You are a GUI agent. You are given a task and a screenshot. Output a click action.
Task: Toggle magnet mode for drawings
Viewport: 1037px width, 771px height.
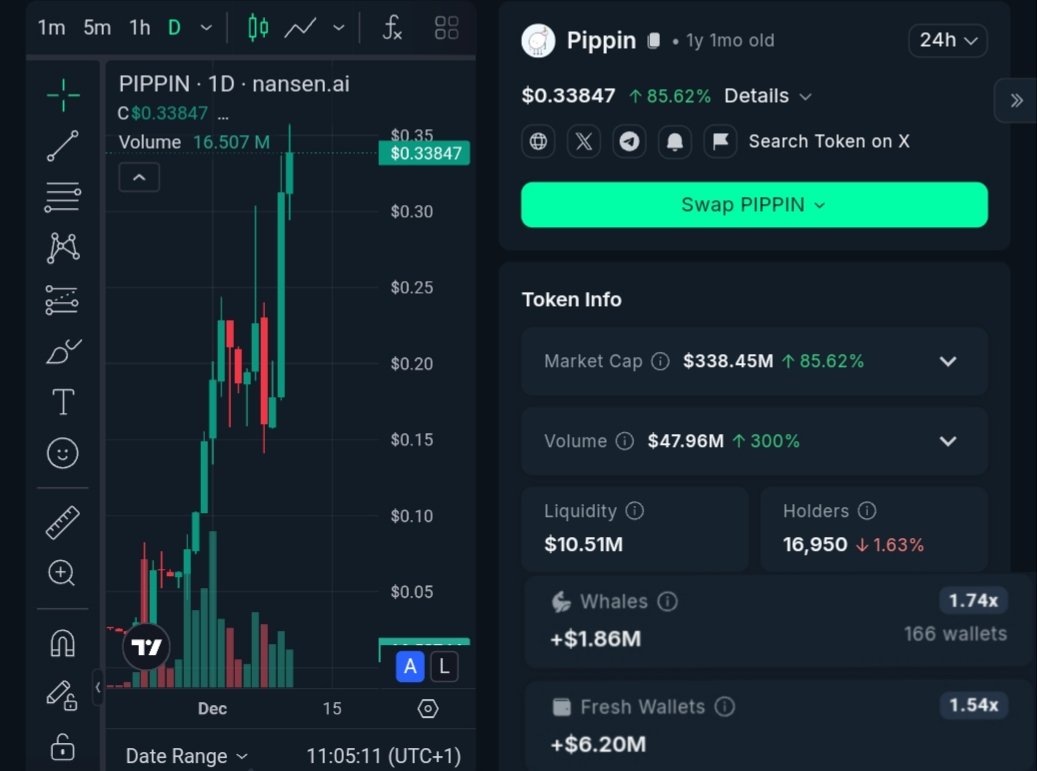click(62, 643)
